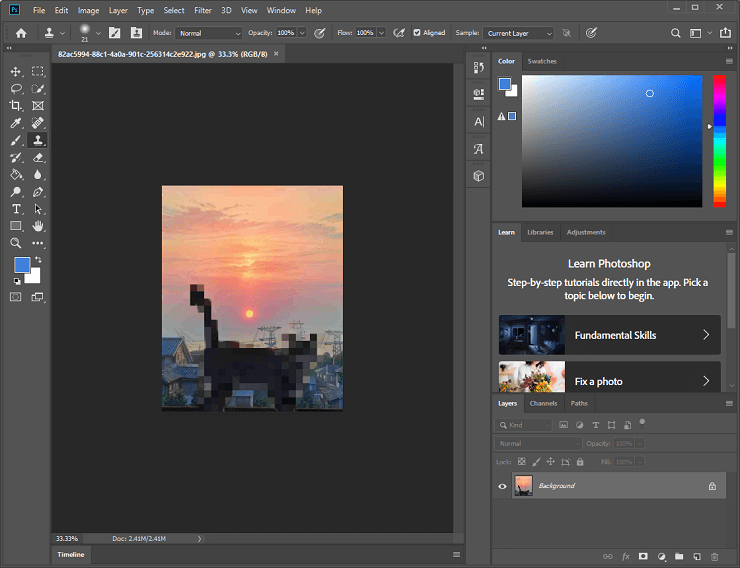Toggle Quick Mask mode
The height and width of the screenshot is (568, 740).
pyautogui.click(x=16, y=297)
